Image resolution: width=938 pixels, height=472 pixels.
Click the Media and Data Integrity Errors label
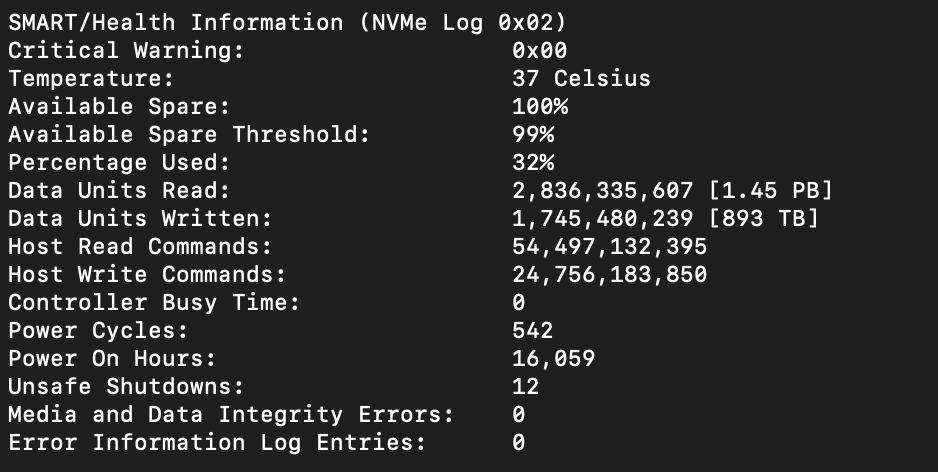231,415
